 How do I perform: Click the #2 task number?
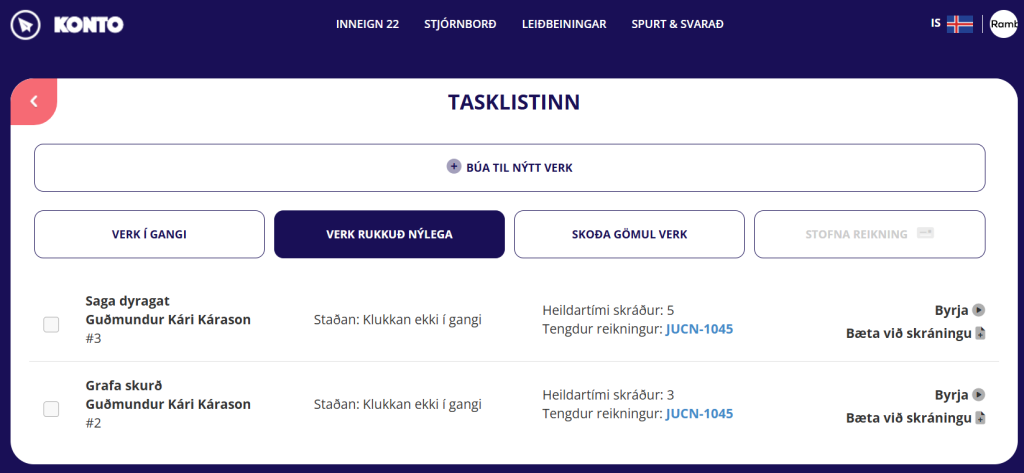click(x=93, y=423)
